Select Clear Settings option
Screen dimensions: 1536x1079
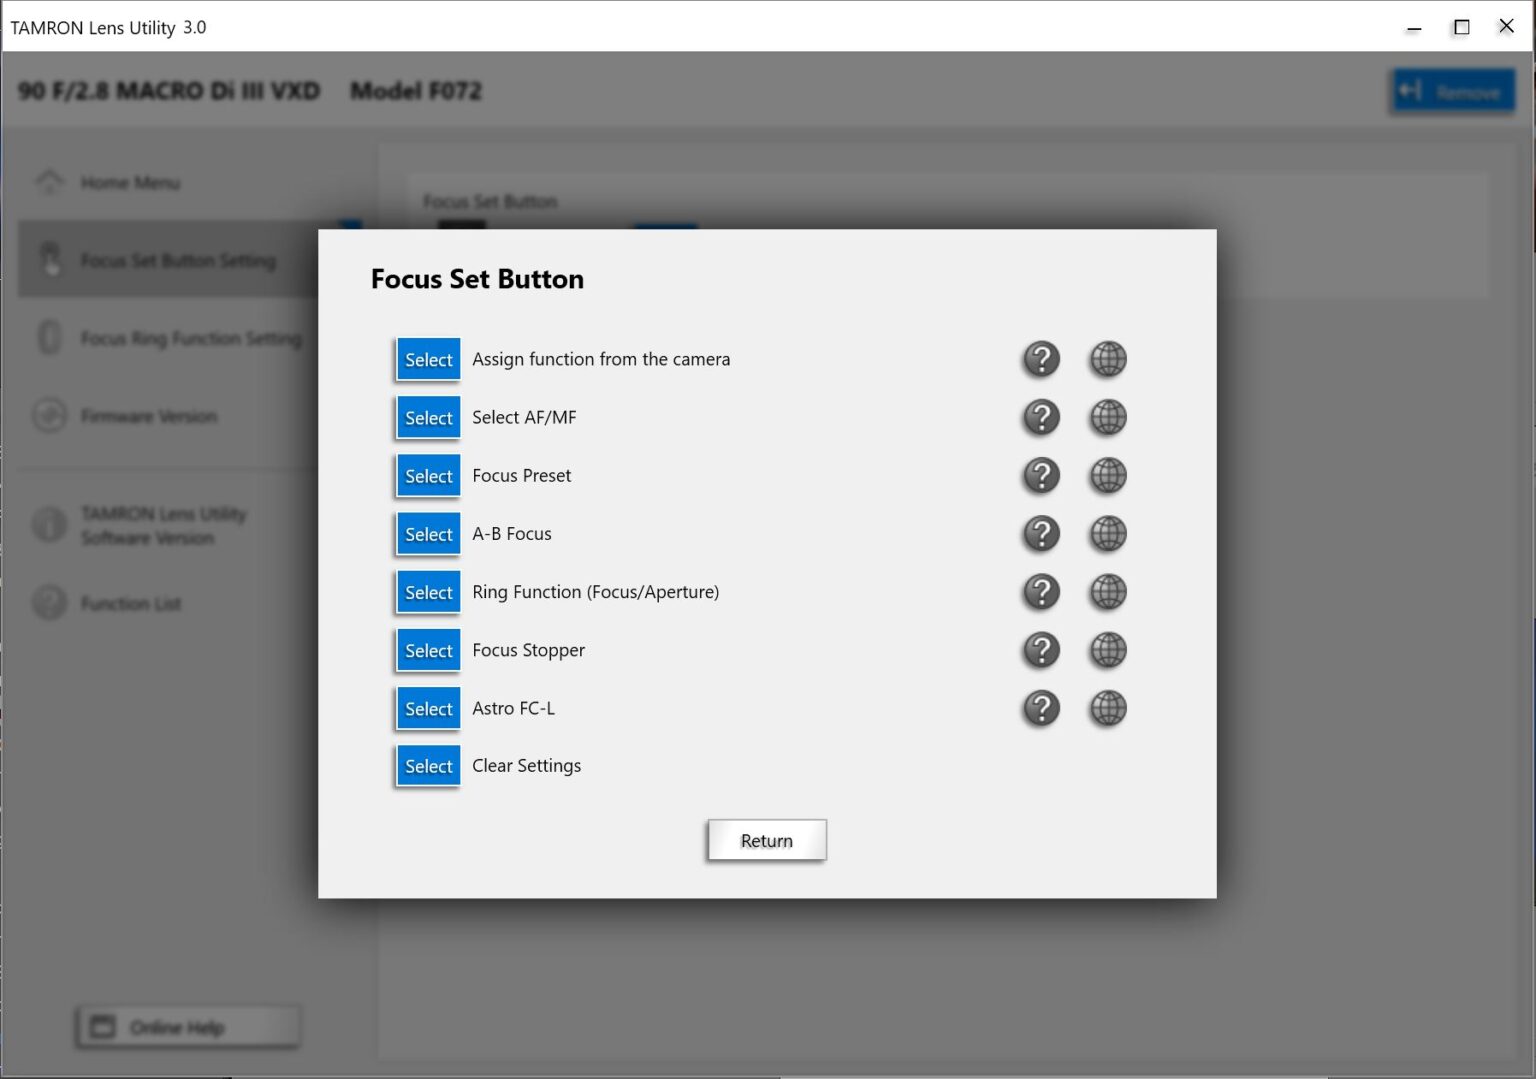(x=428, y=766)
